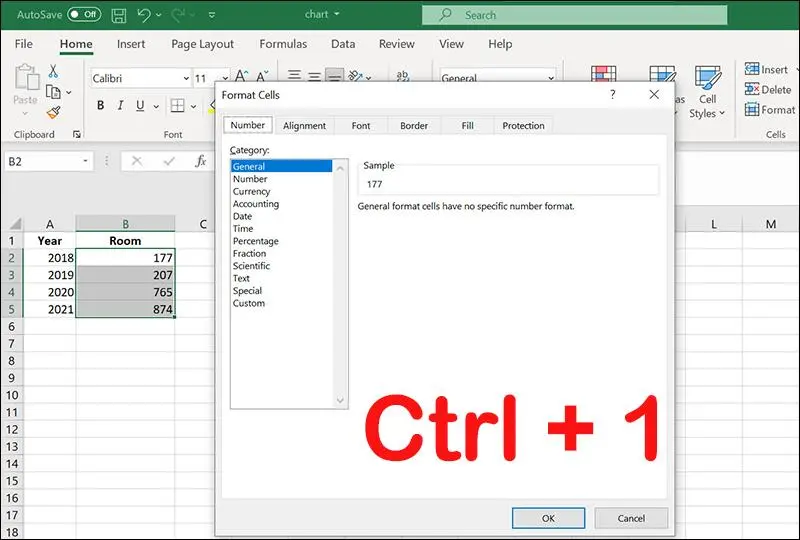Screen dimensions: 800x540
Task: Click Insert cells in ribbon
Action: pos(766,69)
